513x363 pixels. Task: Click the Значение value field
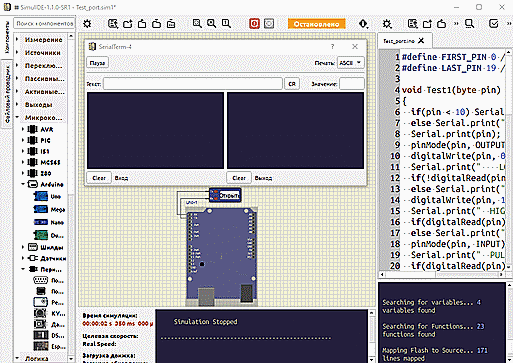click(352, 84)
